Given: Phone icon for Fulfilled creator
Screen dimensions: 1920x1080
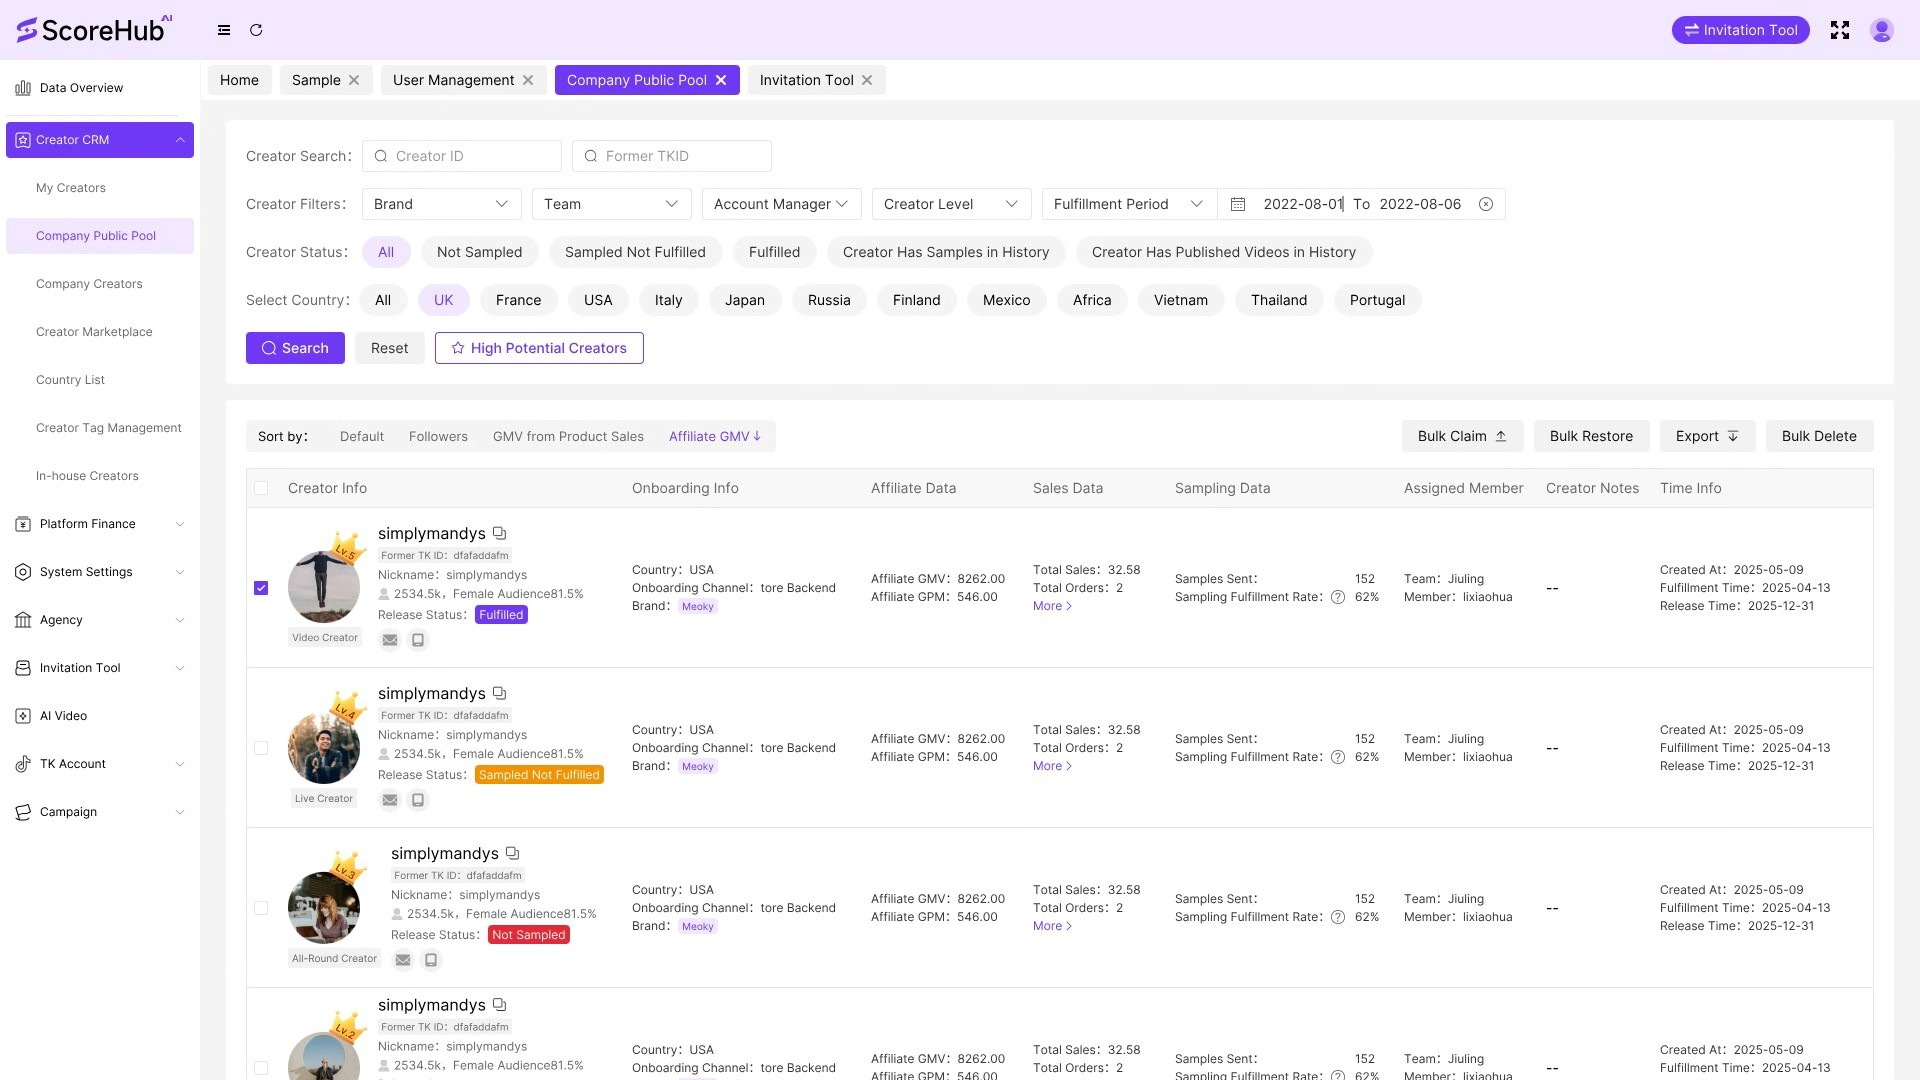Looking at the screenshot, I should 418,640.
